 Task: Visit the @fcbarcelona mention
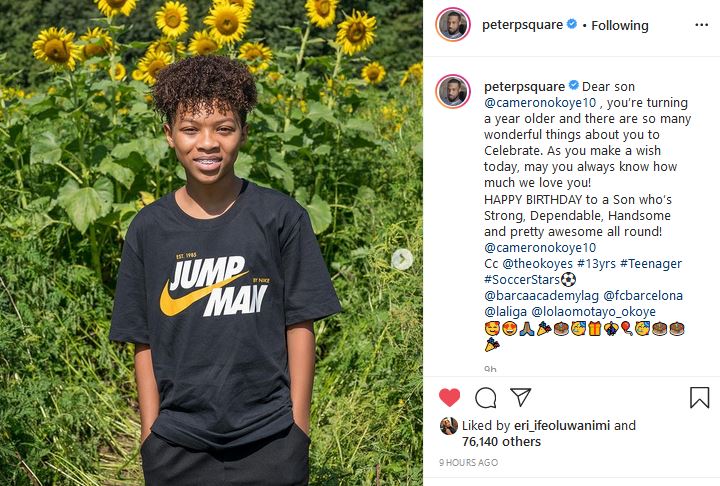[643, 296]
